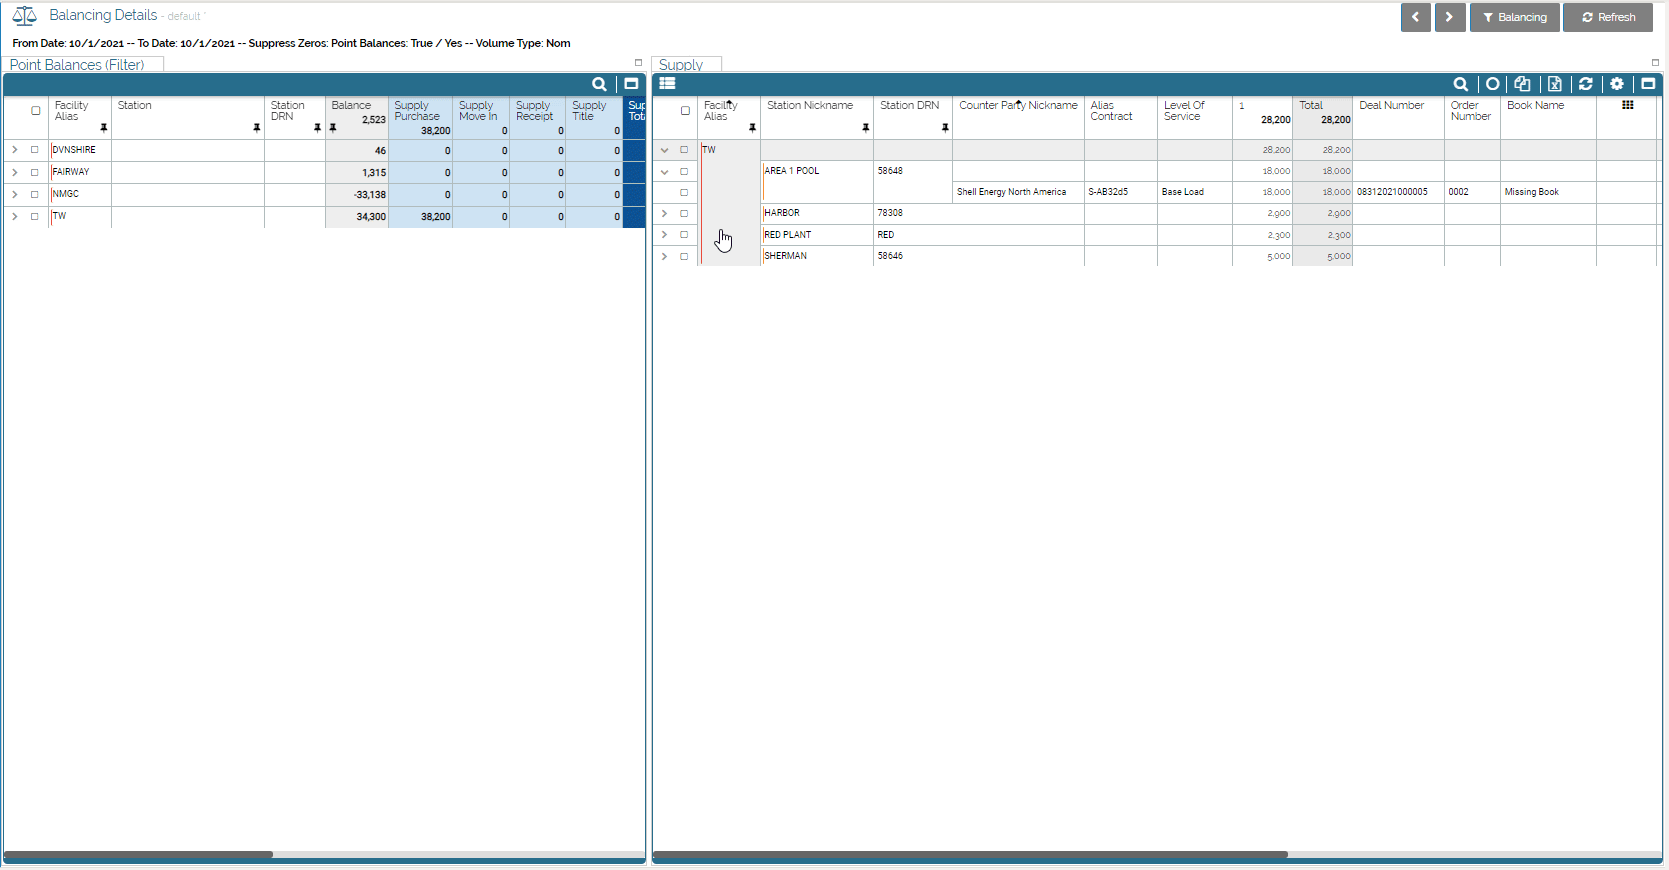The width and height of the screenshot is (1669, 870).
Task: Open search in Point Balances grid
Action: click(x=599, y=84)
